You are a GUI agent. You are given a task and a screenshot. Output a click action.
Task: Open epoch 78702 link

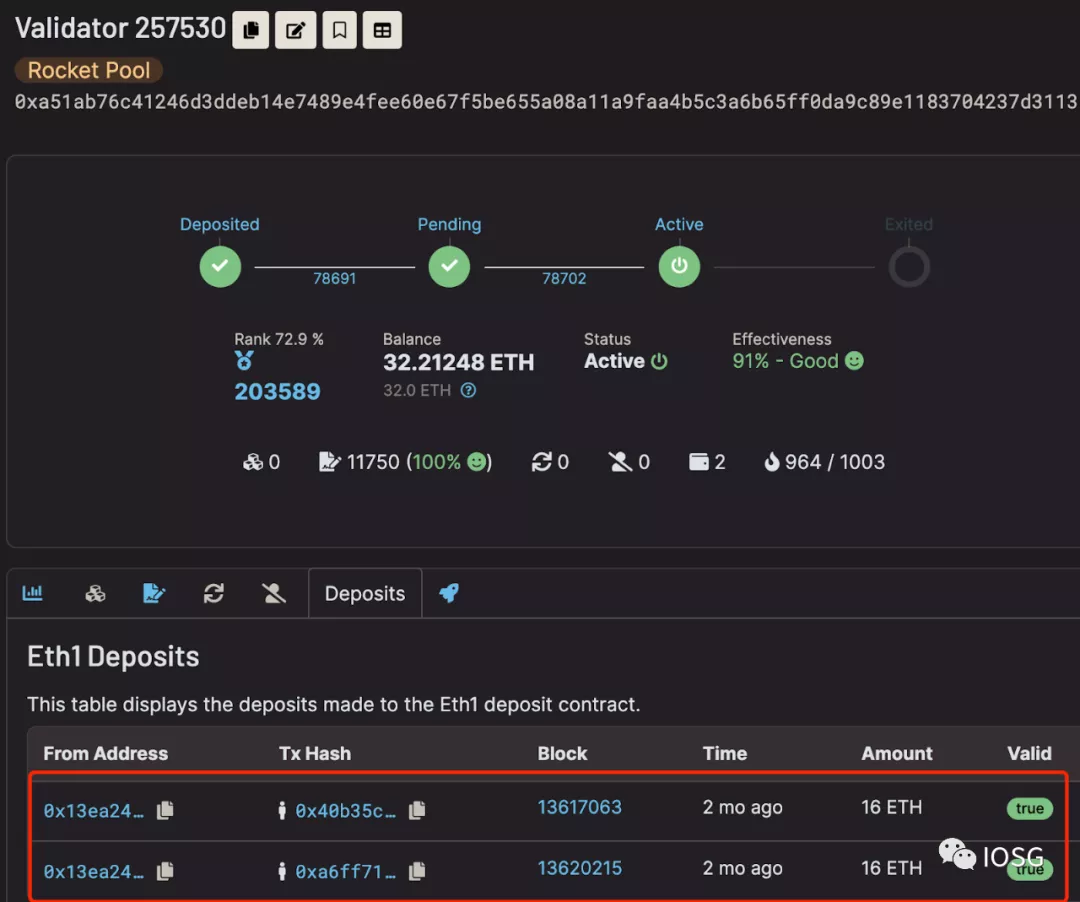(564, 278)
